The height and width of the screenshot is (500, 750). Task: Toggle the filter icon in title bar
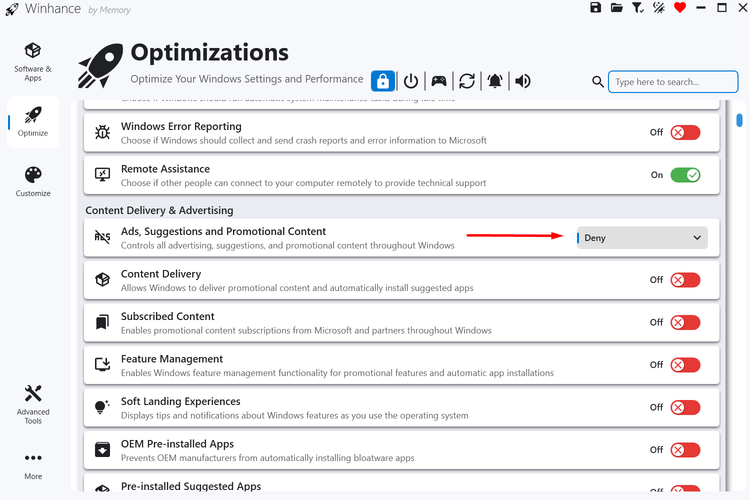(638, 8)
